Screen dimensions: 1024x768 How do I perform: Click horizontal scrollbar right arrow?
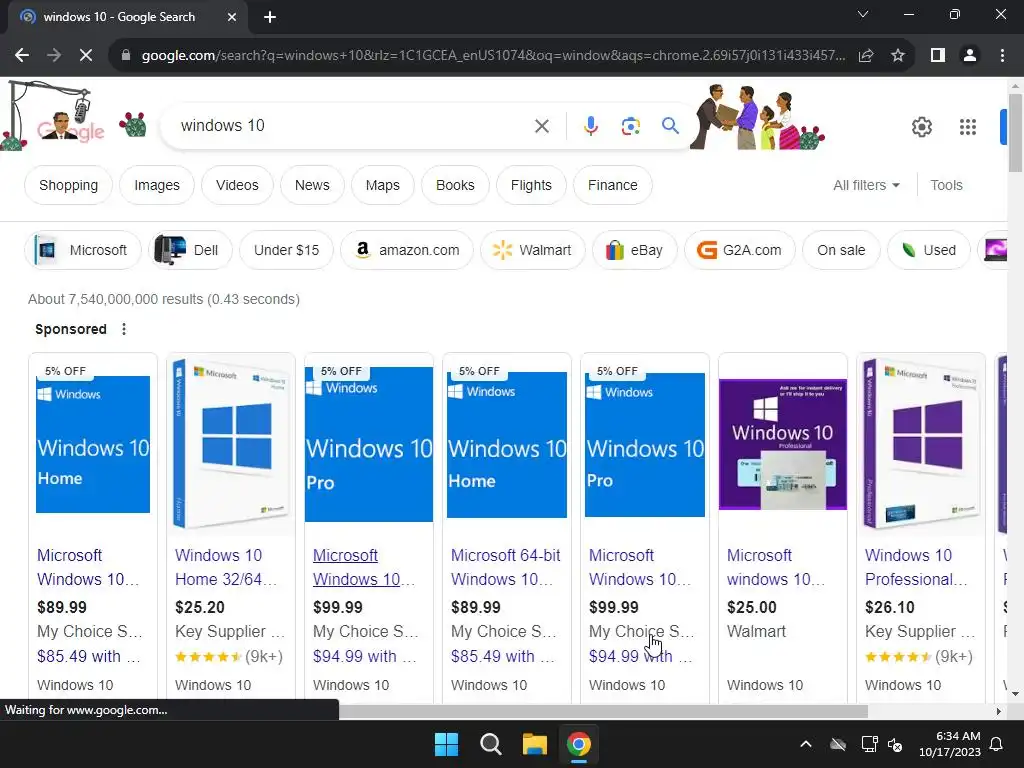[x=999, y=711]
